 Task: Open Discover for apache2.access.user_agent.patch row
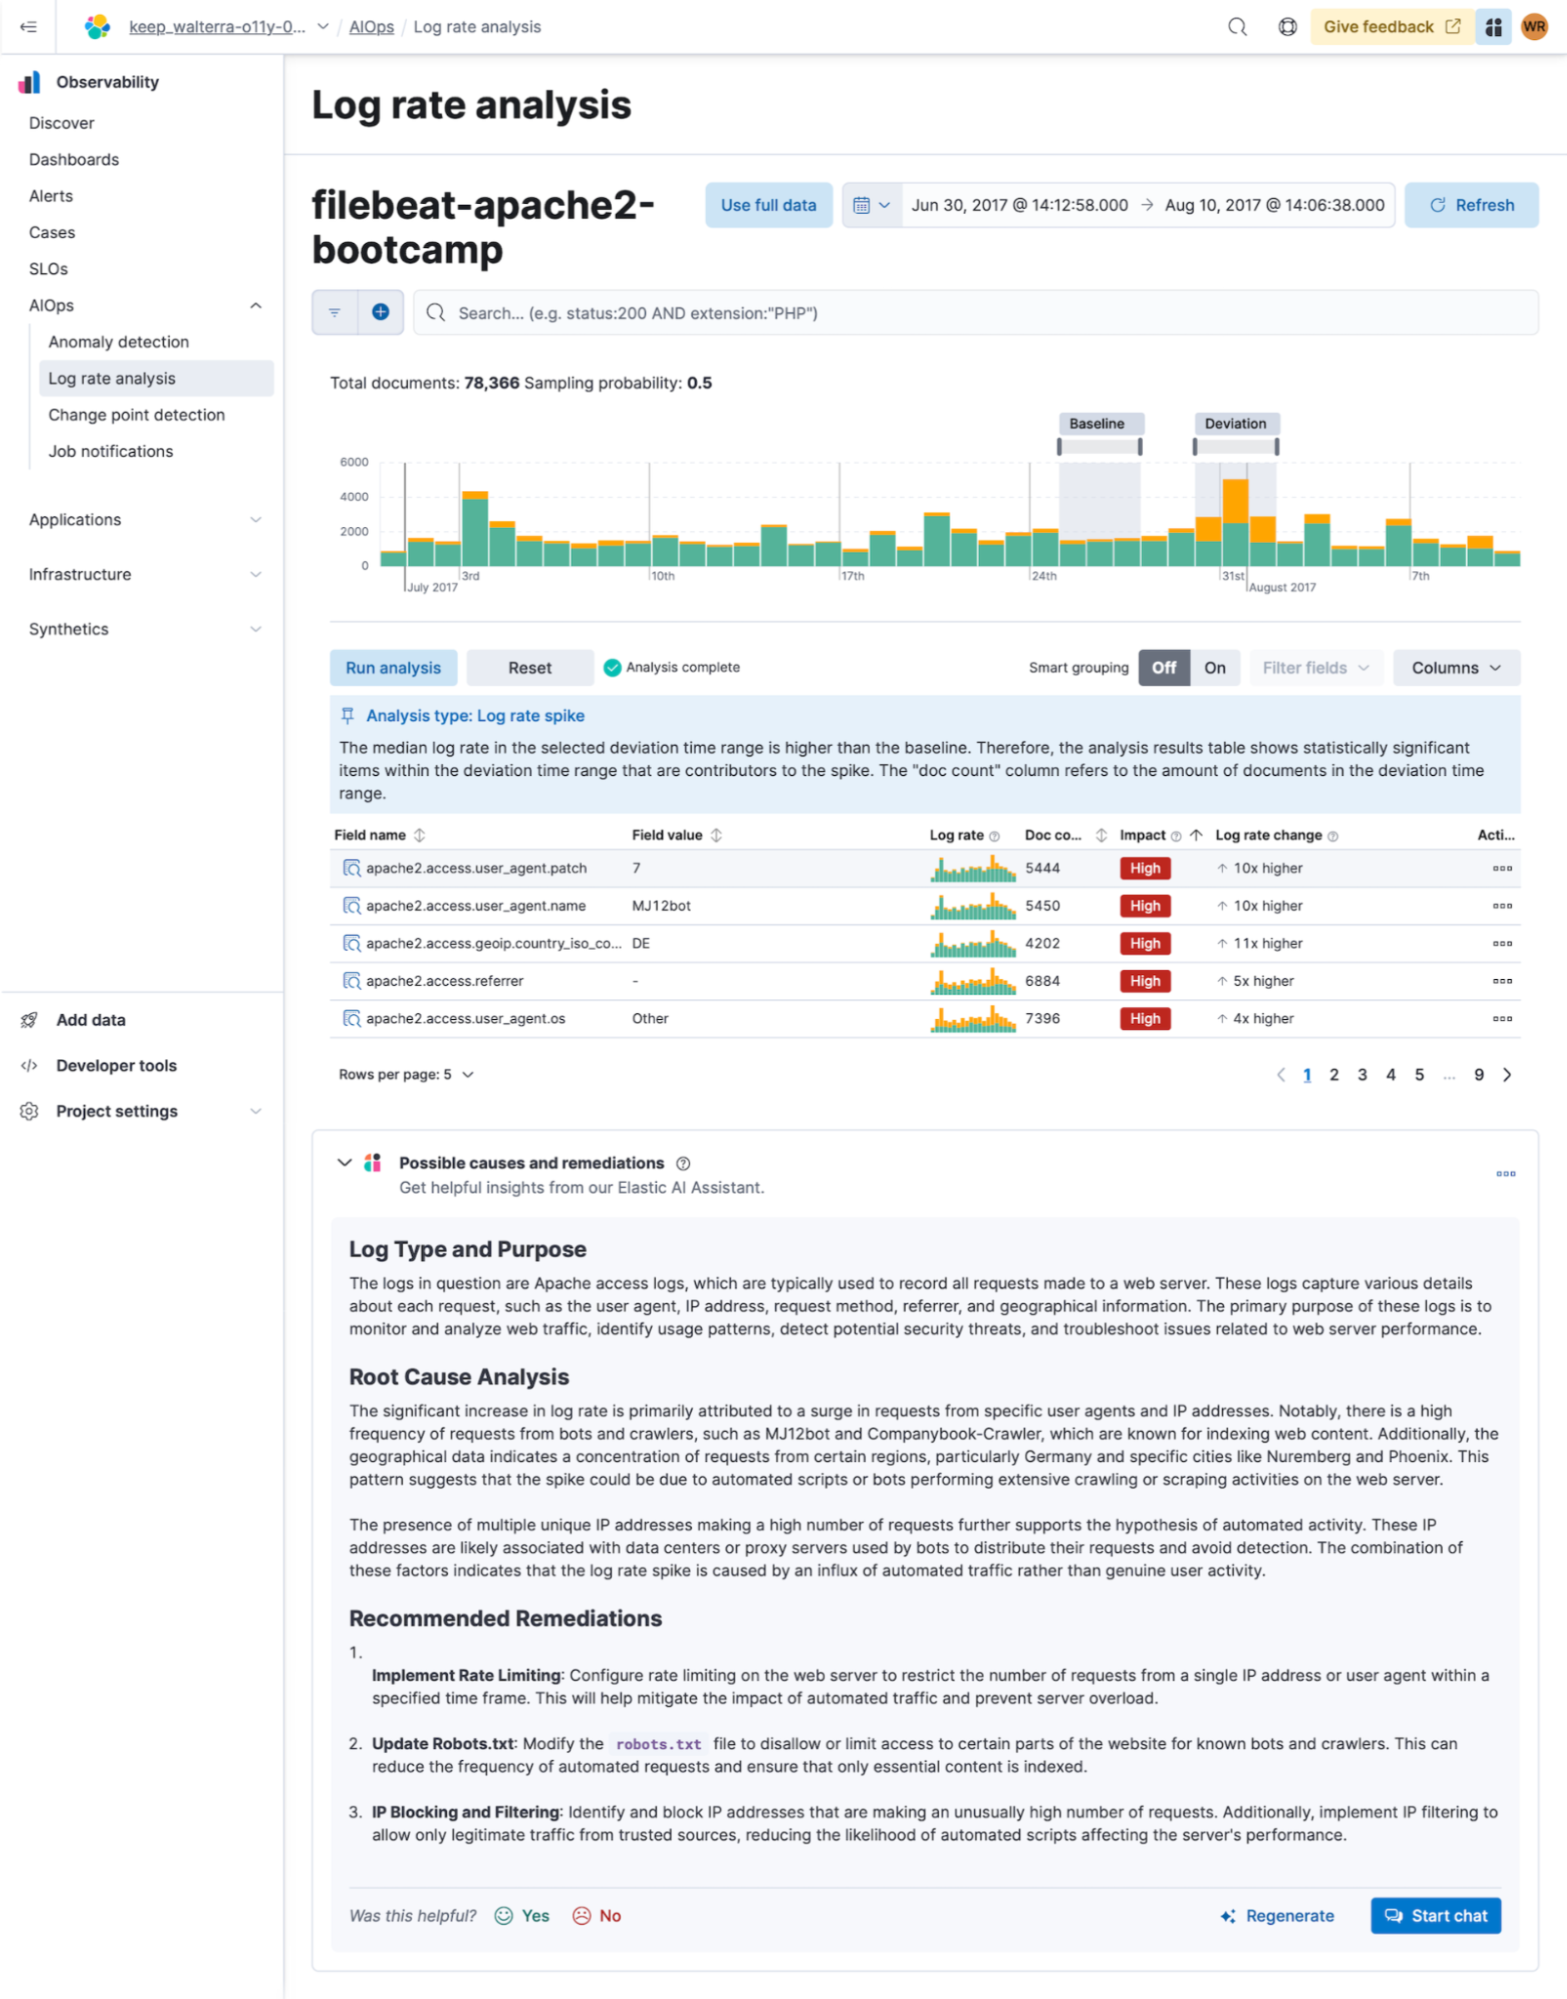coord(351,868)
